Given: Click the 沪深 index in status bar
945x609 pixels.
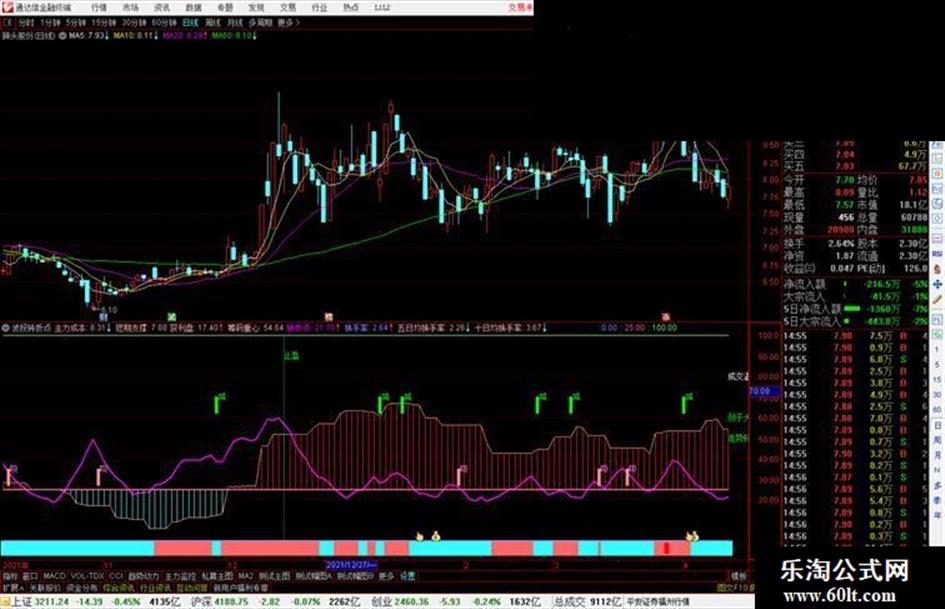Looking at the screenshot, I should pyautogui.click(x=201, y=602).
